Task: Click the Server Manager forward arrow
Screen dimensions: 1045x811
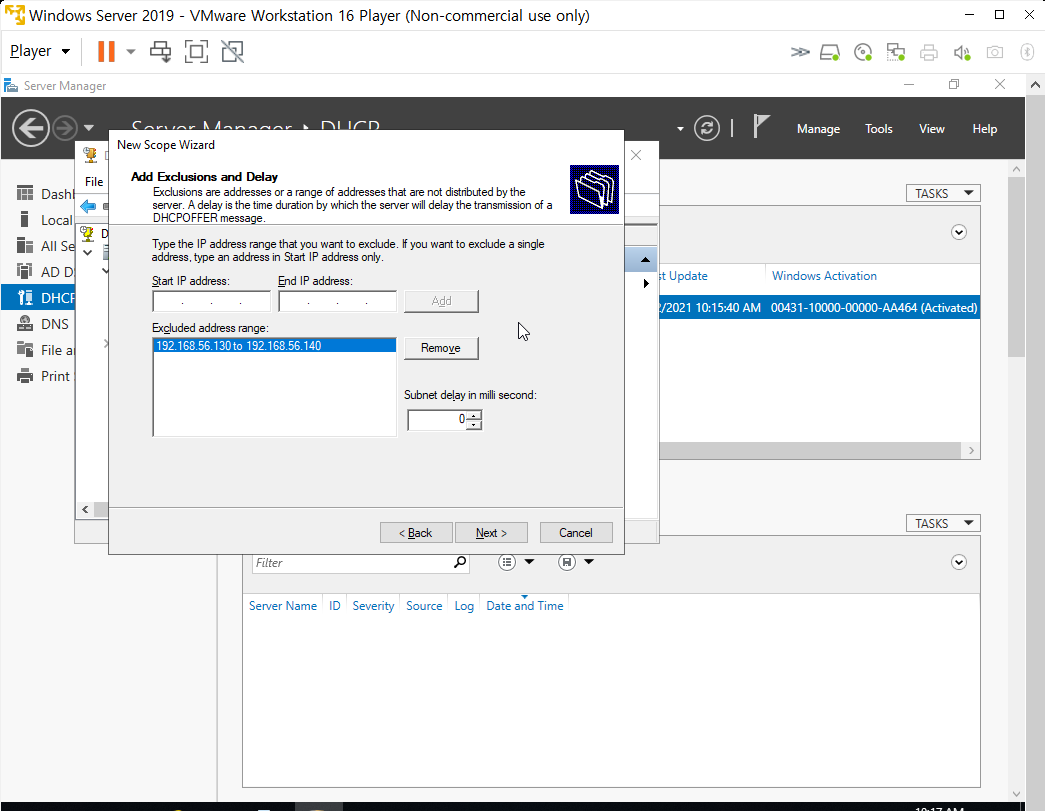Action: (x=65, y=128)
